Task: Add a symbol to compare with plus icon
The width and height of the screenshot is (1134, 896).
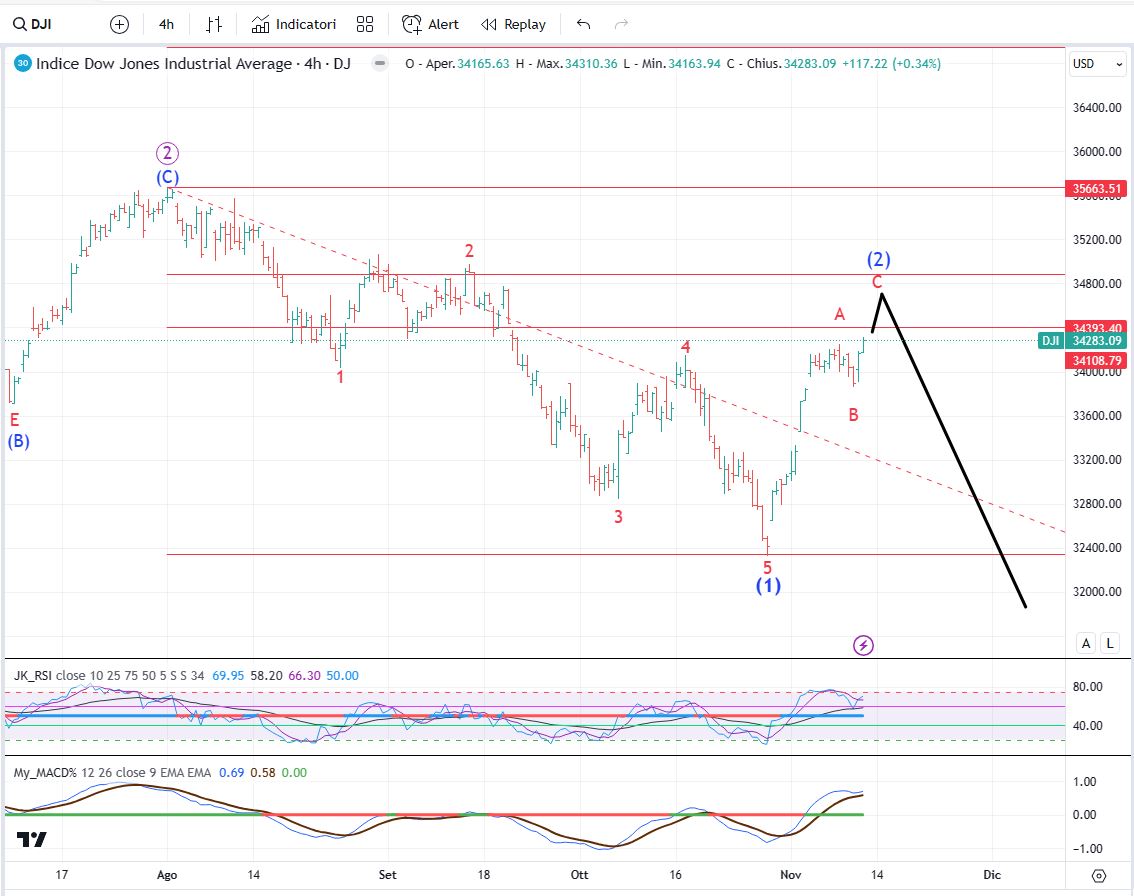Action: coord(119,25)
